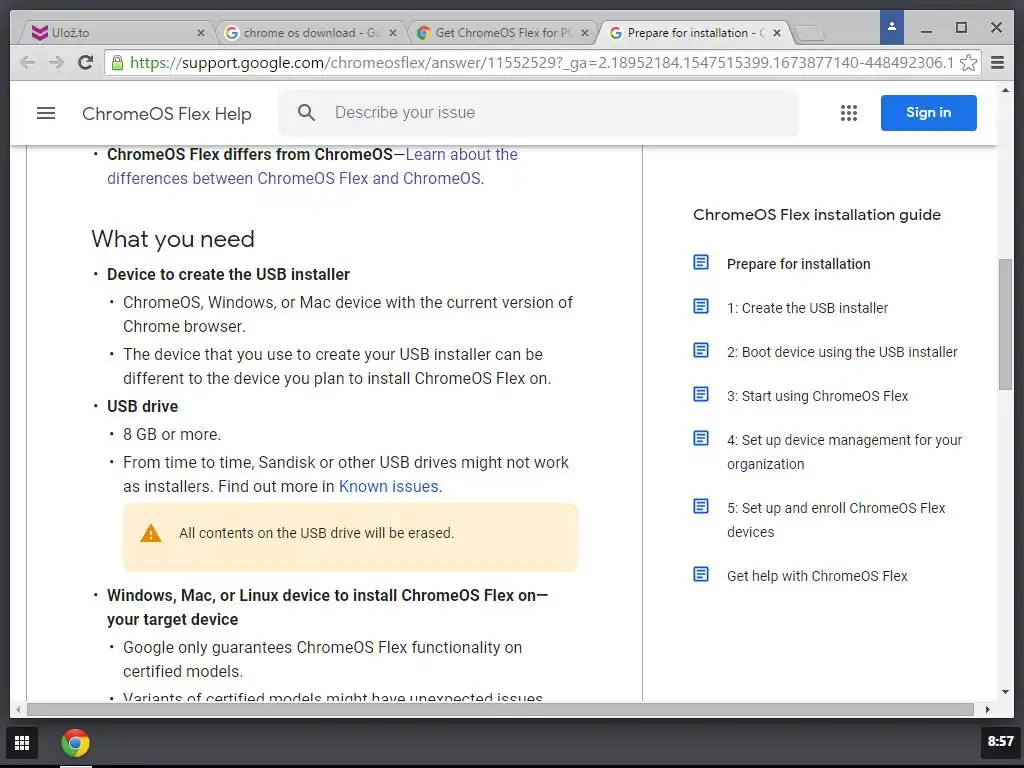Click the scroll down arrow of the vertical scrollbar

(1005, 692)
